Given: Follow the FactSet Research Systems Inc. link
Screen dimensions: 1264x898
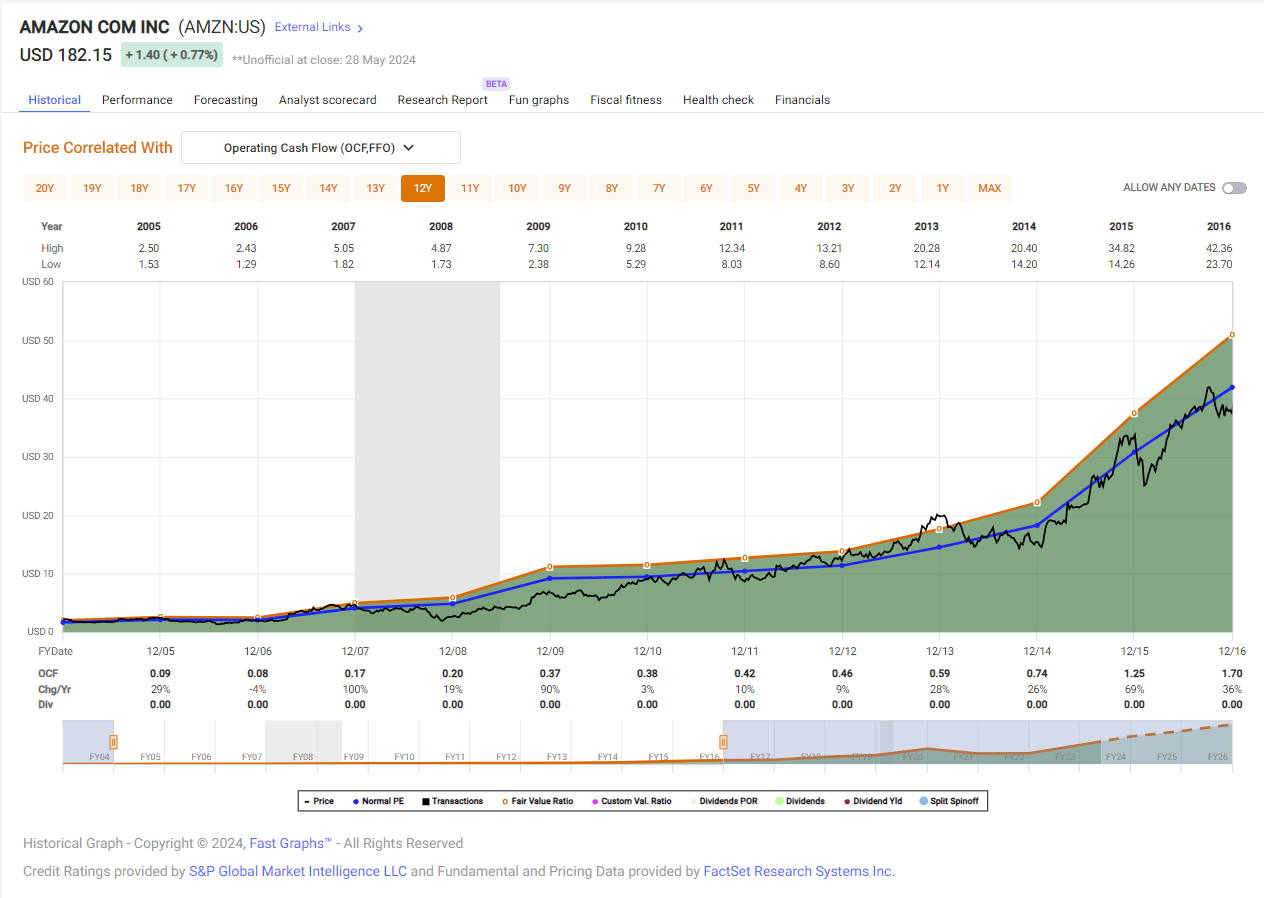Looking at the screenshot, I should pyautogui.click(x=797, y=871).
